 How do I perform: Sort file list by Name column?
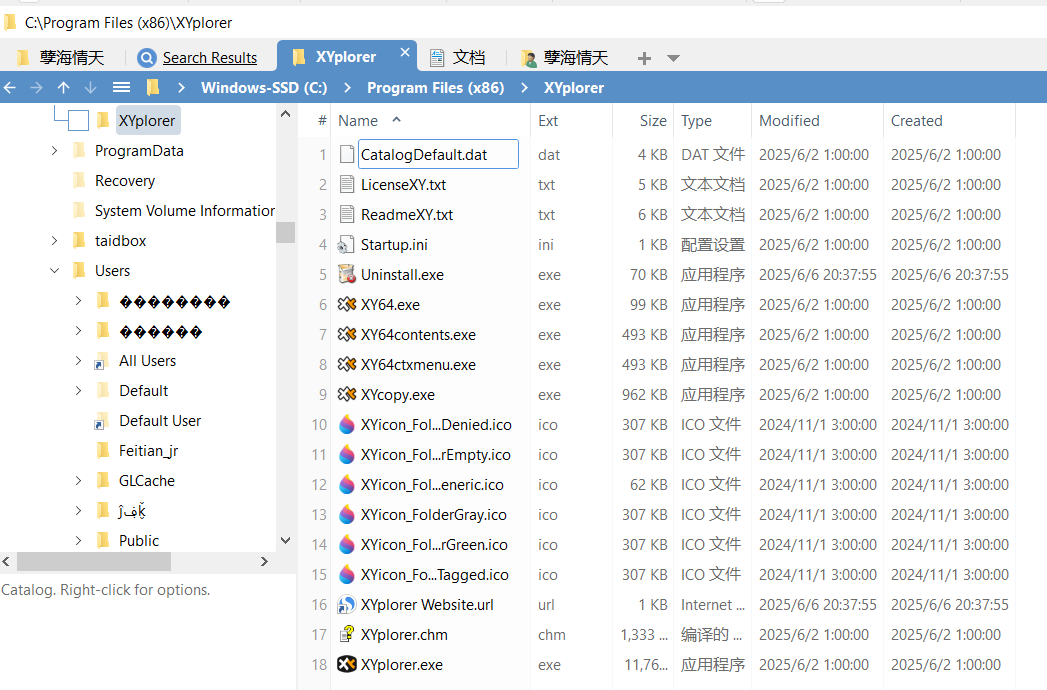click(358, 121)
